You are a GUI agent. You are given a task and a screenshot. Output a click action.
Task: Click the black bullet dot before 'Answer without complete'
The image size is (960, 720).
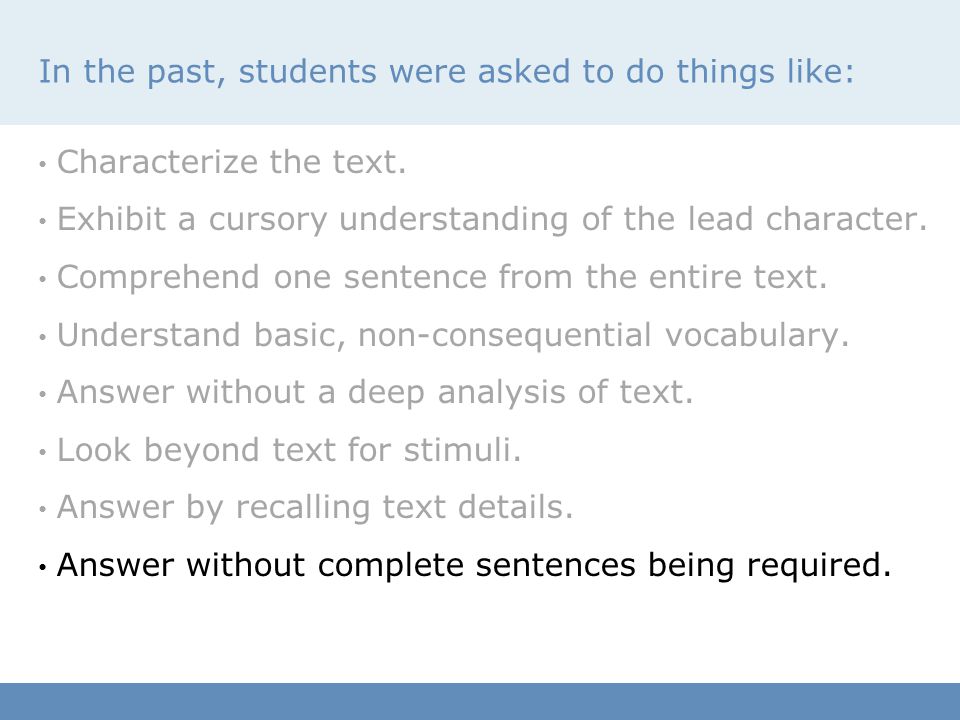(x=42, y=567)
